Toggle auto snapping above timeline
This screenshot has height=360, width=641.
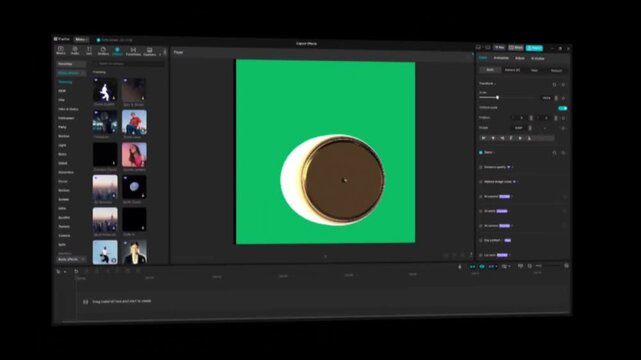[482, 266]
